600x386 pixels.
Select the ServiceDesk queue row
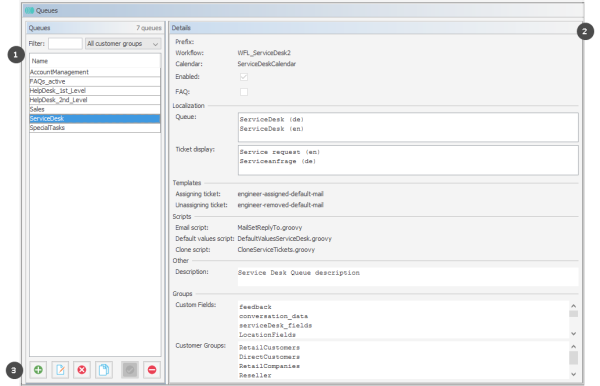[95, 119]
